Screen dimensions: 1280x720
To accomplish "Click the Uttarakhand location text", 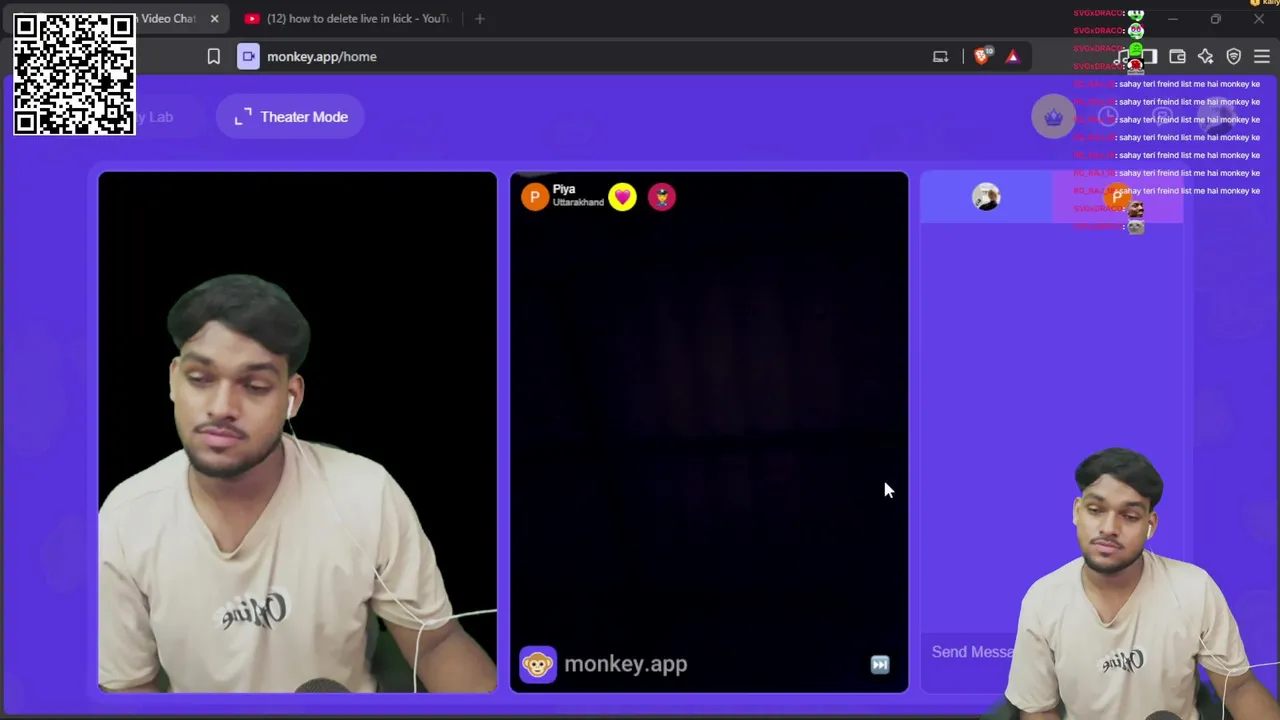I will click(578, 203).
